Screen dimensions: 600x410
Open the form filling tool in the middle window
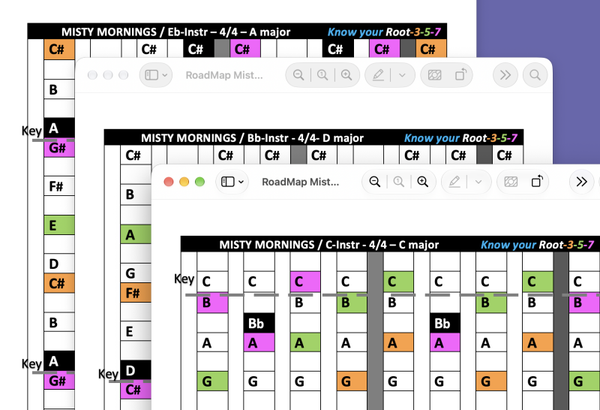pos(434,75)
